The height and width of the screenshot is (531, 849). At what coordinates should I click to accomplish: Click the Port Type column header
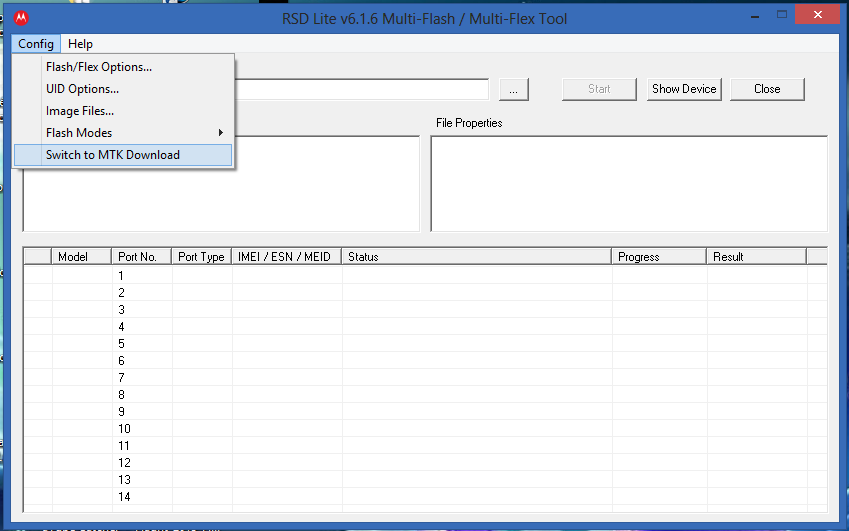(201, 257)
